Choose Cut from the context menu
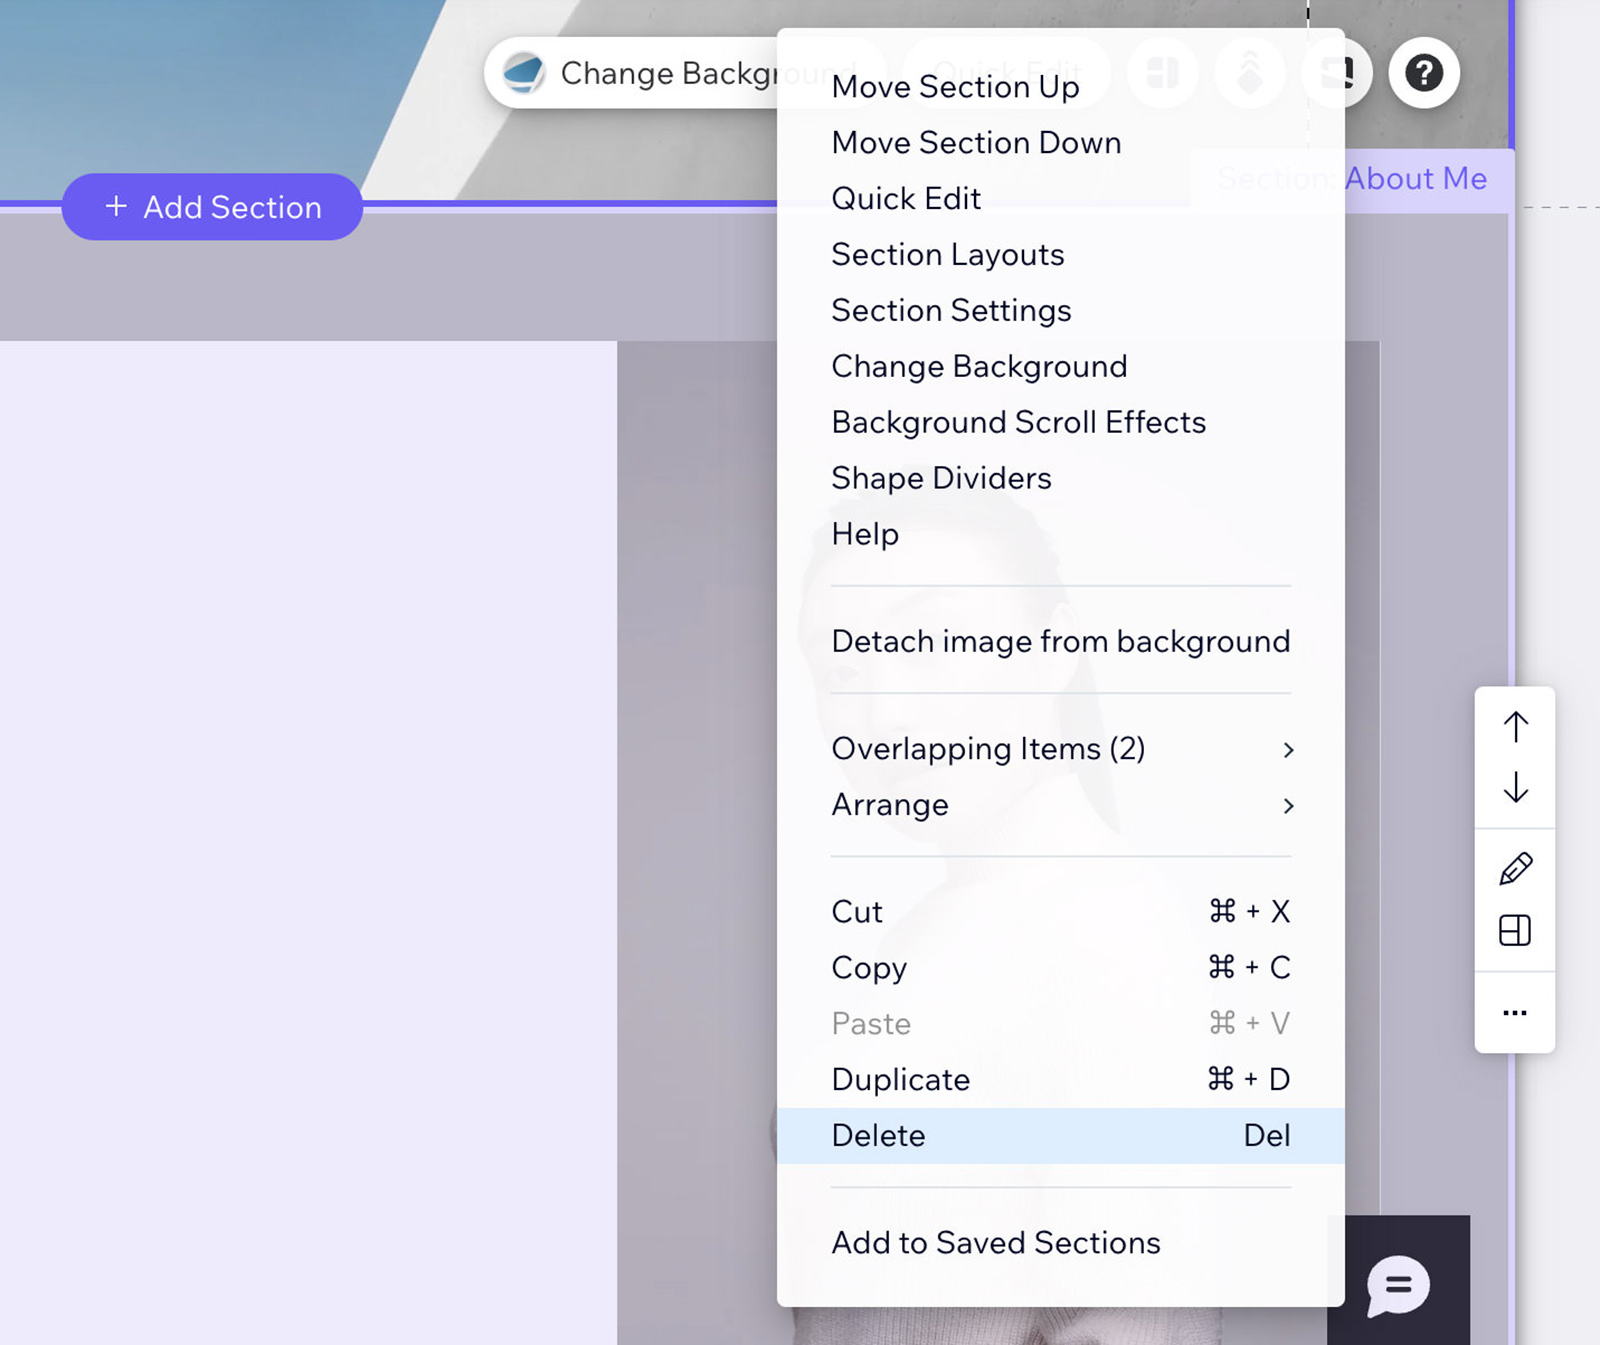This screenshot has width=1600, height=1345. click(1061, 912)
